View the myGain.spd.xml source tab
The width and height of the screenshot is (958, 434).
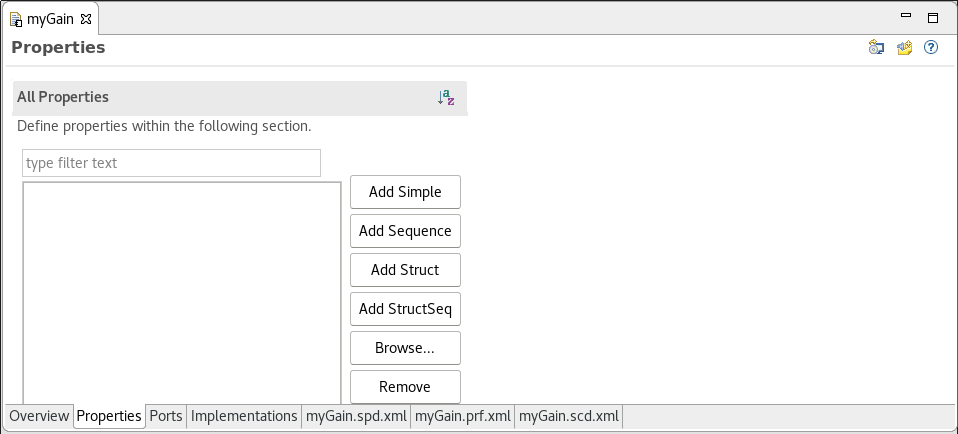tap(356, 416)
